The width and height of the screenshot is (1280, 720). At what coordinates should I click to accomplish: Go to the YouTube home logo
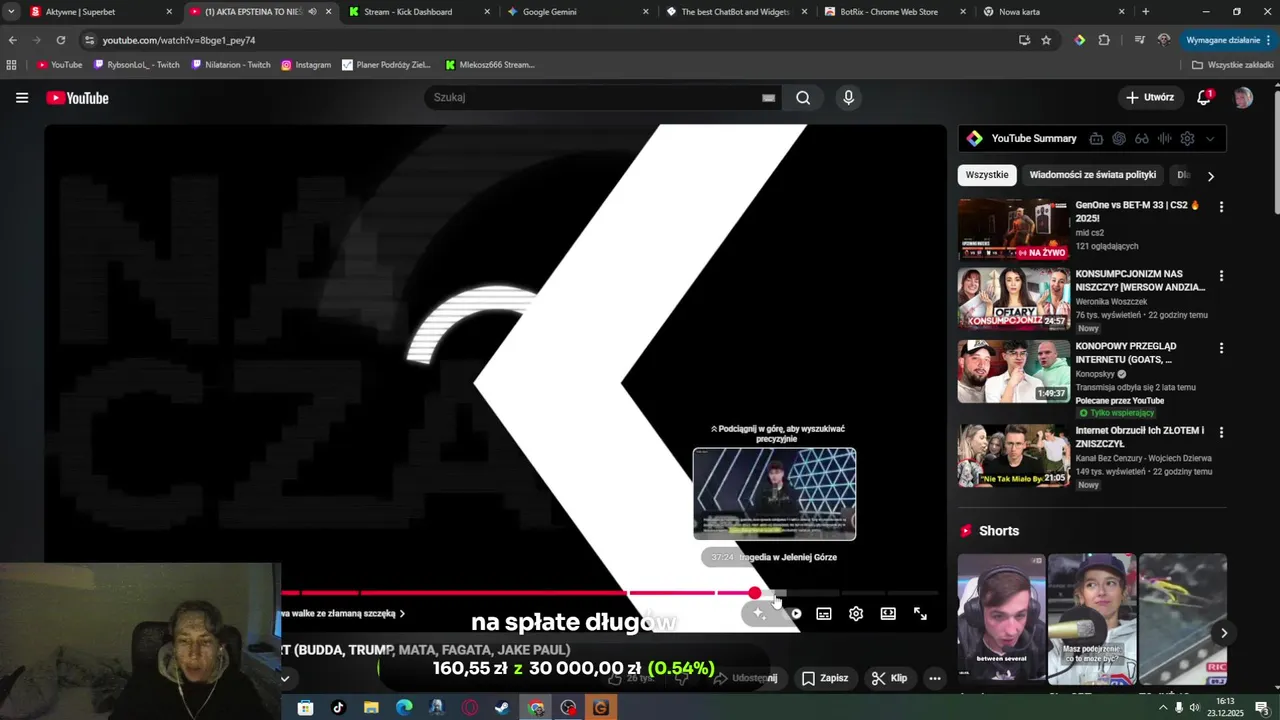pyautogui.click(x=77, y=98)
